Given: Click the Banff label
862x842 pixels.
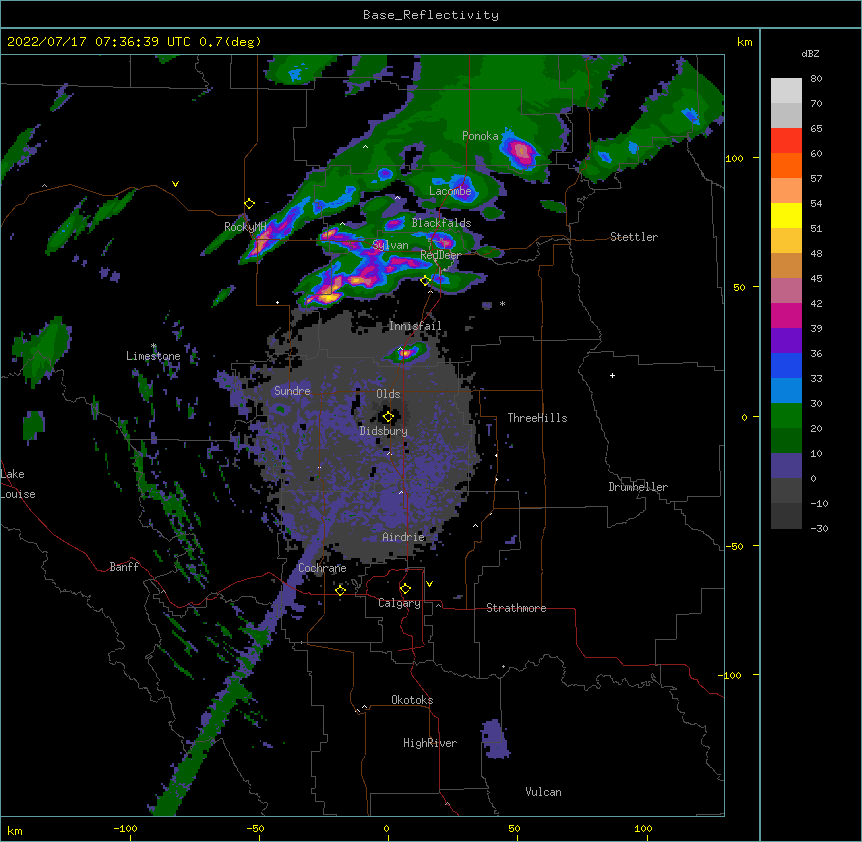Looking at the screenshot, I should (x=124, y=567).
